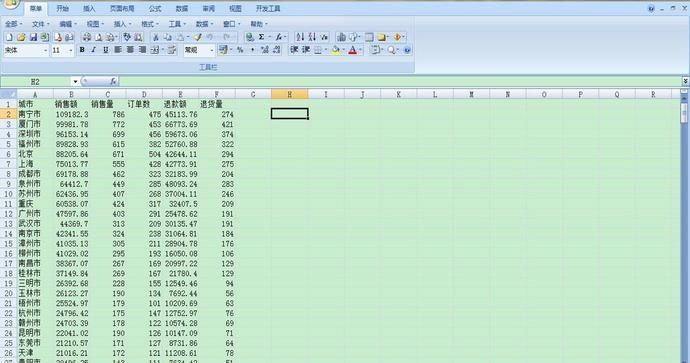Click the Print icon in toolbar
Screen dimensions: 690x363
tap(87, 37)
